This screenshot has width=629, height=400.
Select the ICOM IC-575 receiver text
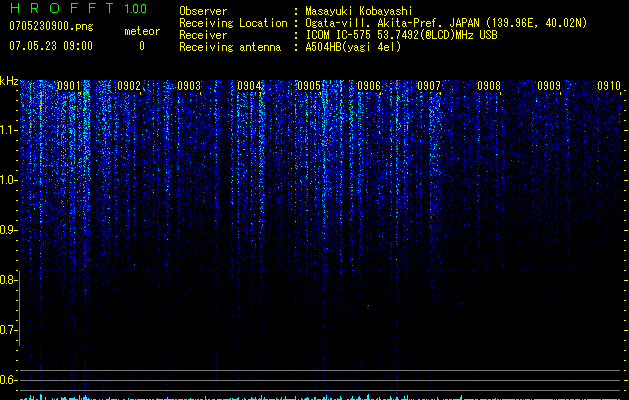401,35
